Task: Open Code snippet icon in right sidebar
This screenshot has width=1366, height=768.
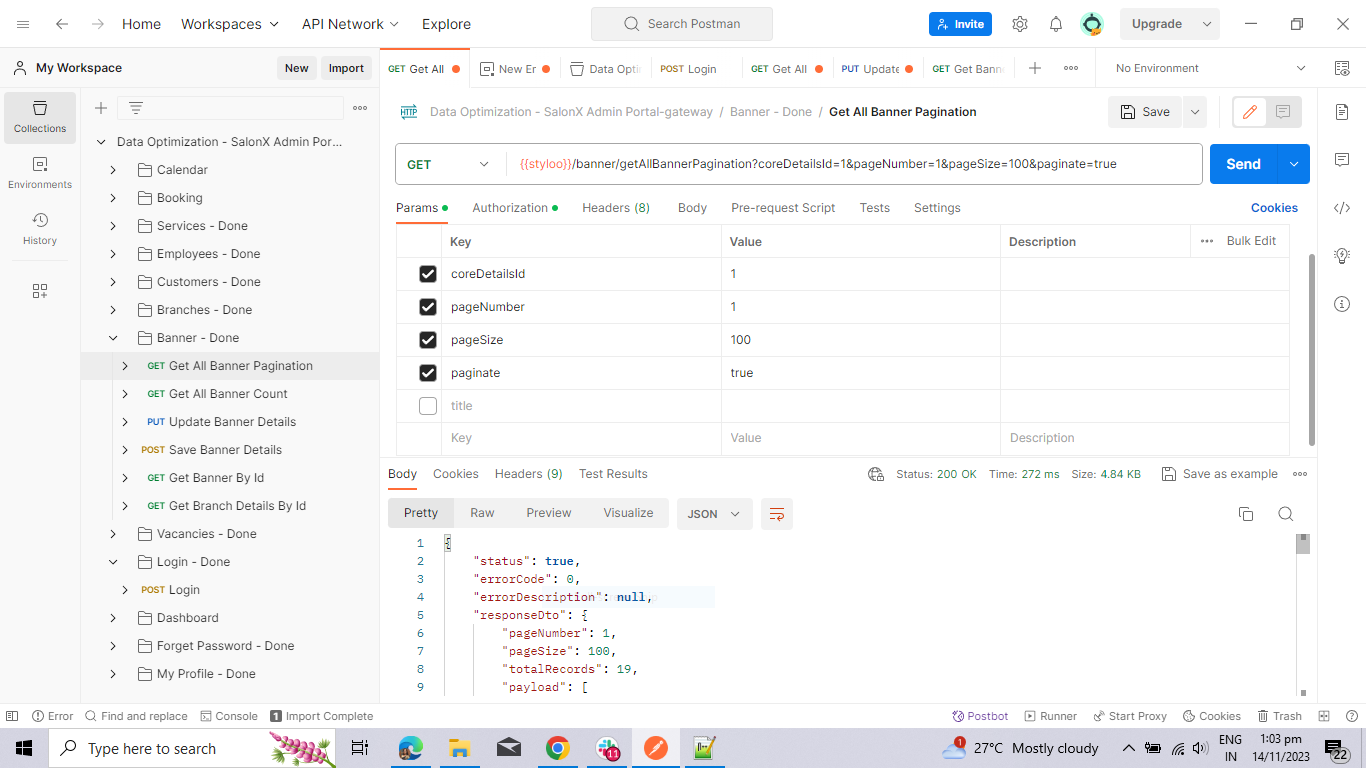Action: coord(1342,208)
